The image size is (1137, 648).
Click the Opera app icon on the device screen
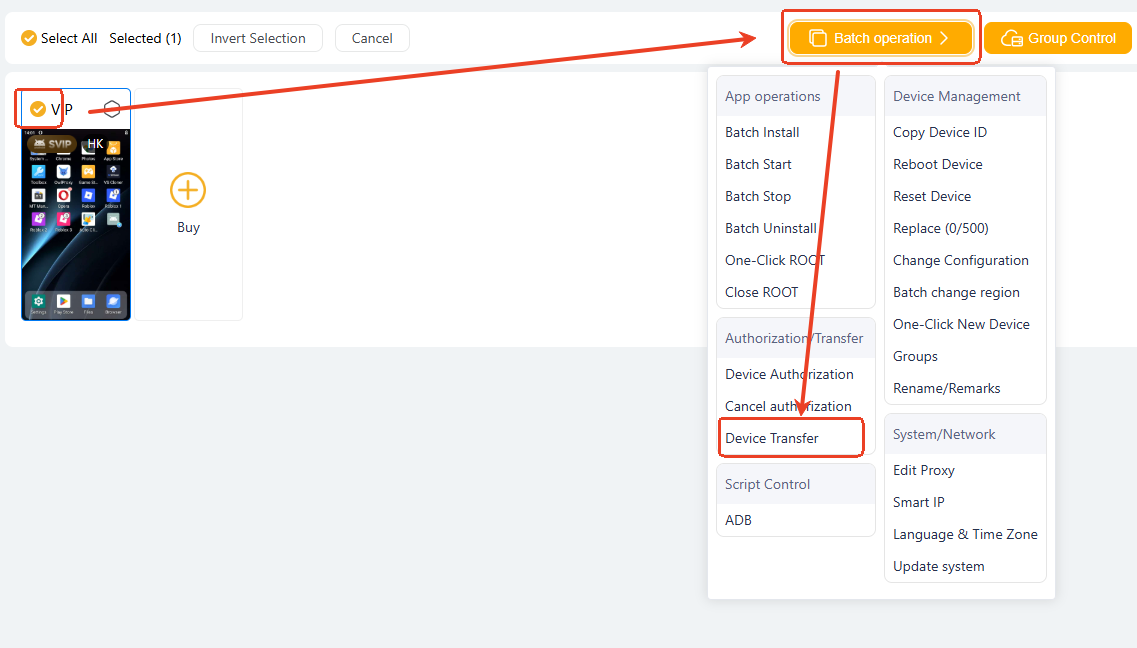(x=64, y=195)
